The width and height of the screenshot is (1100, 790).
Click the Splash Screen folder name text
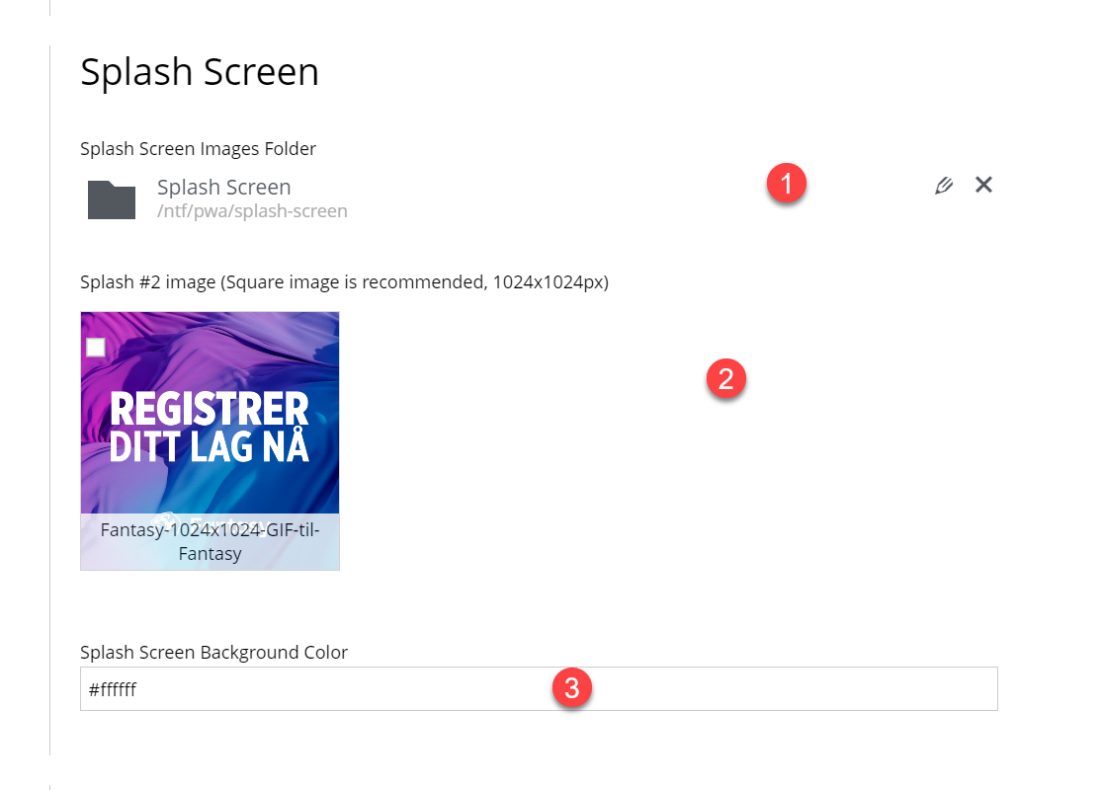point(224,187)
